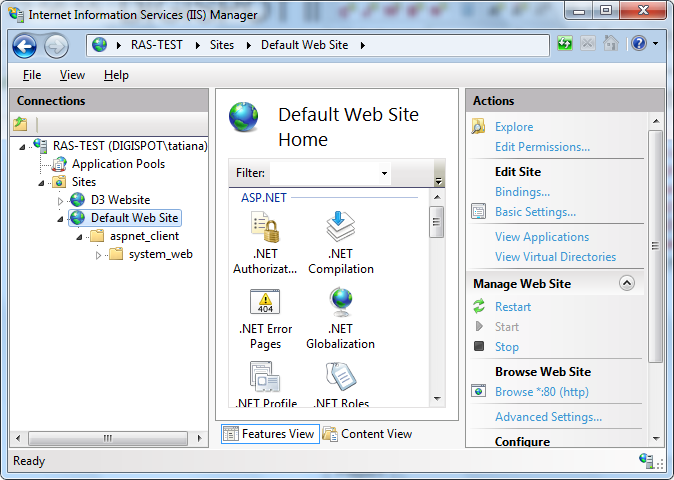Click the Actions pane vertical scrollbar thumb
This screenshot has height=480, width=674.
pyautogui.click(x=655, y=246)
